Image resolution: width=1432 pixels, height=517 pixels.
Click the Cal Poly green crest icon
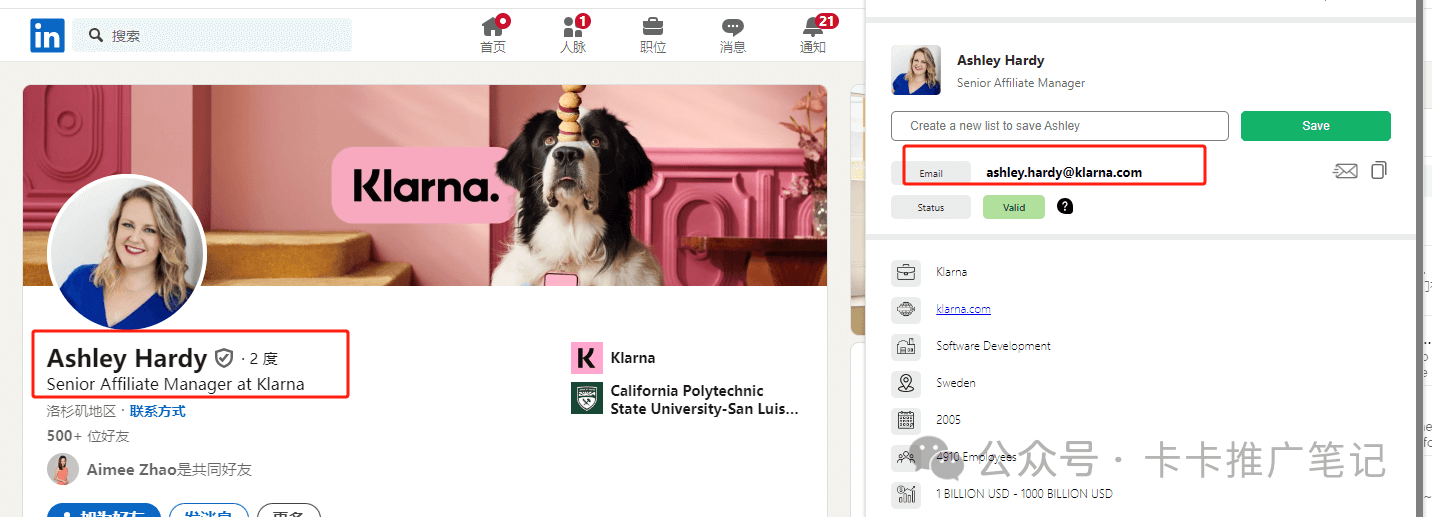(x=586, y=397)
